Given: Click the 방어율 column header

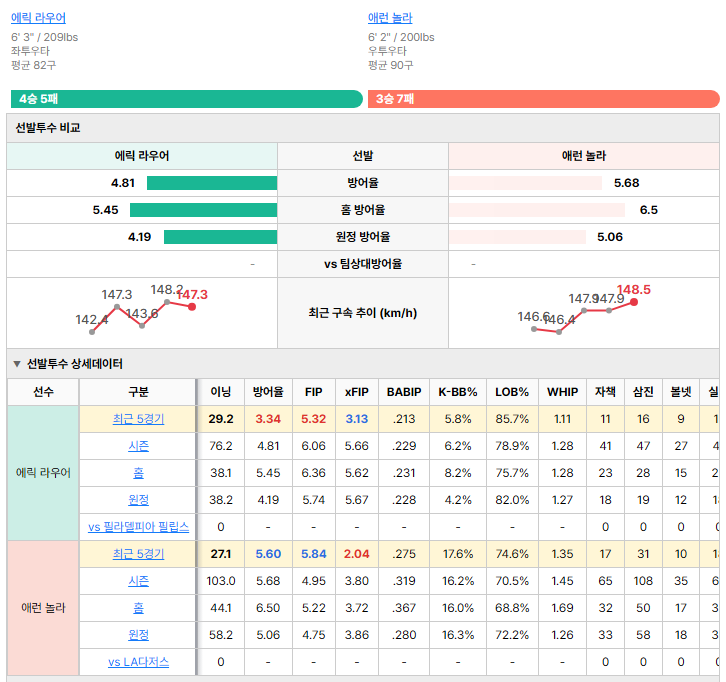Looking at the screenshot, I should (268, 392).
